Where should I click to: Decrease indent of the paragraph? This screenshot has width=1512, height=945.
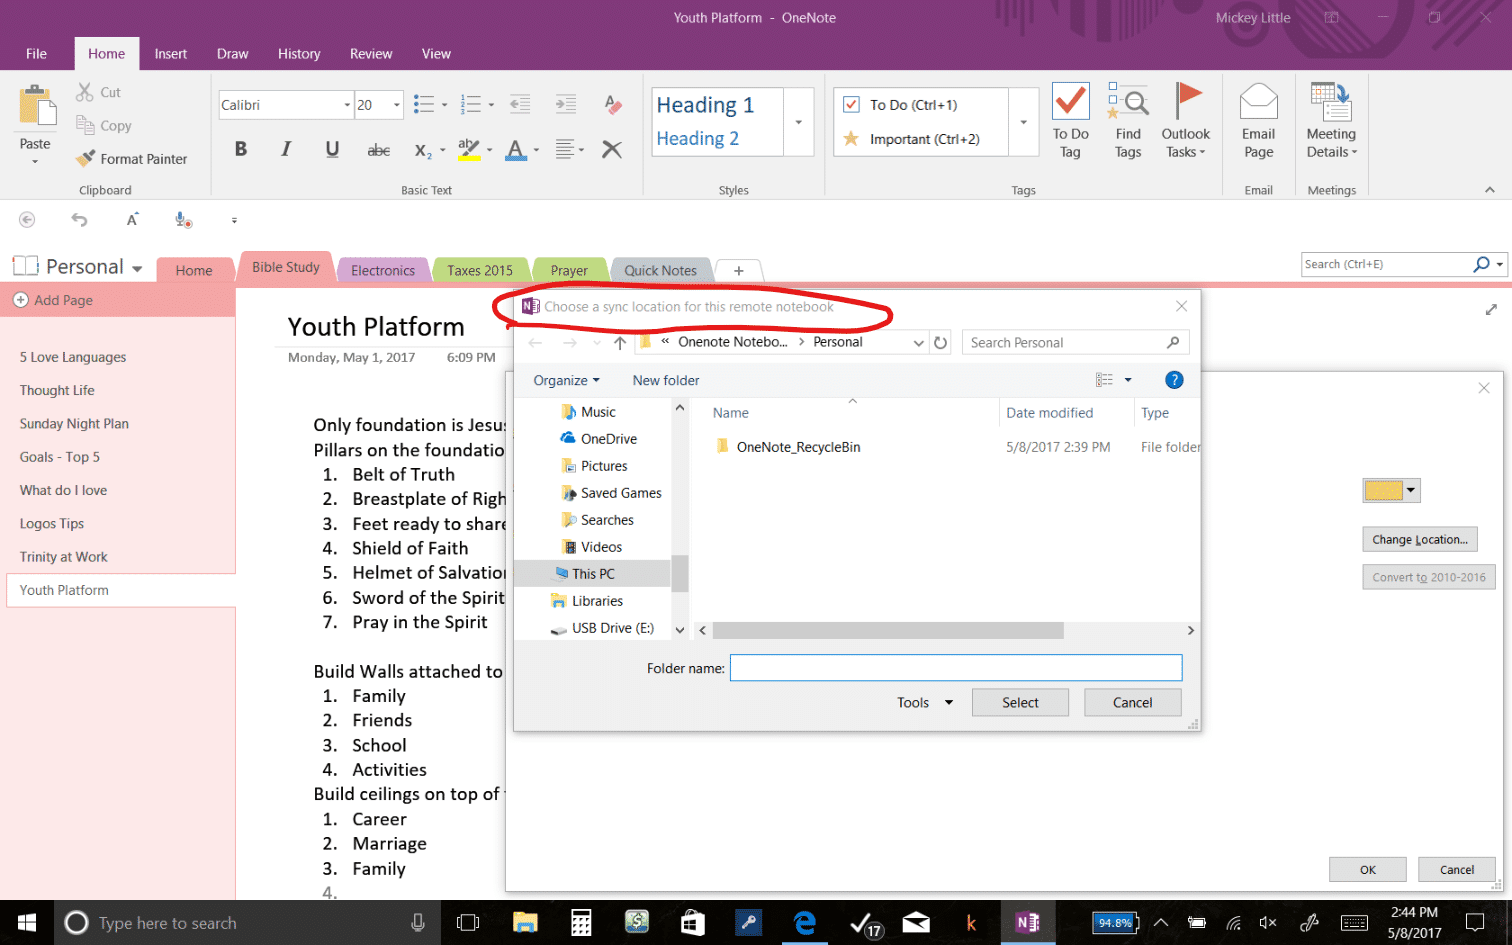click(x=520, y=104)
